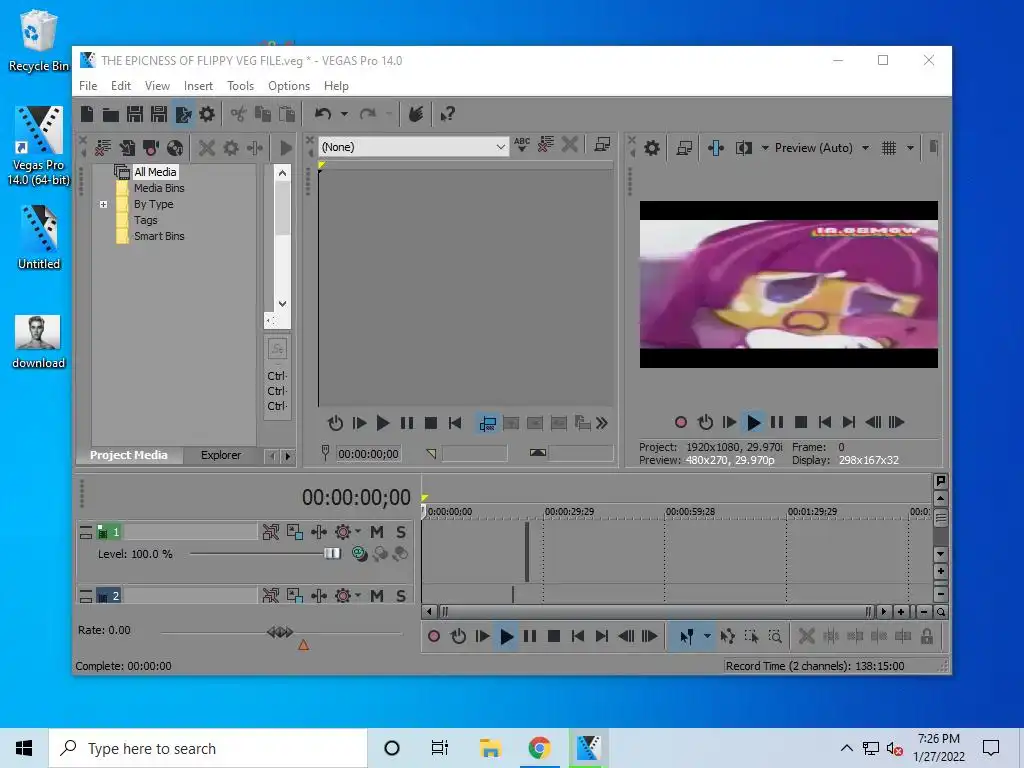Open interactive tutorials hand icon
The width and height of the screenshot is (1024, 768).
click(415, 114)
